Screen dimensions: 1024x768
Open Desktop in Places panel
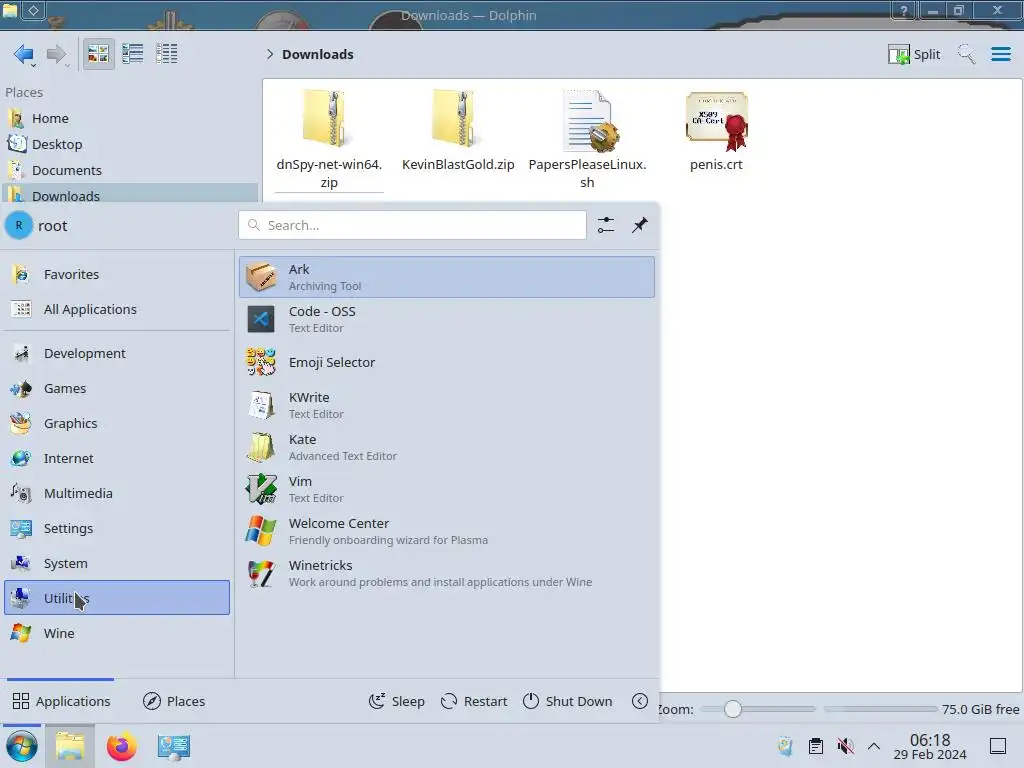(x=129, y=144)
